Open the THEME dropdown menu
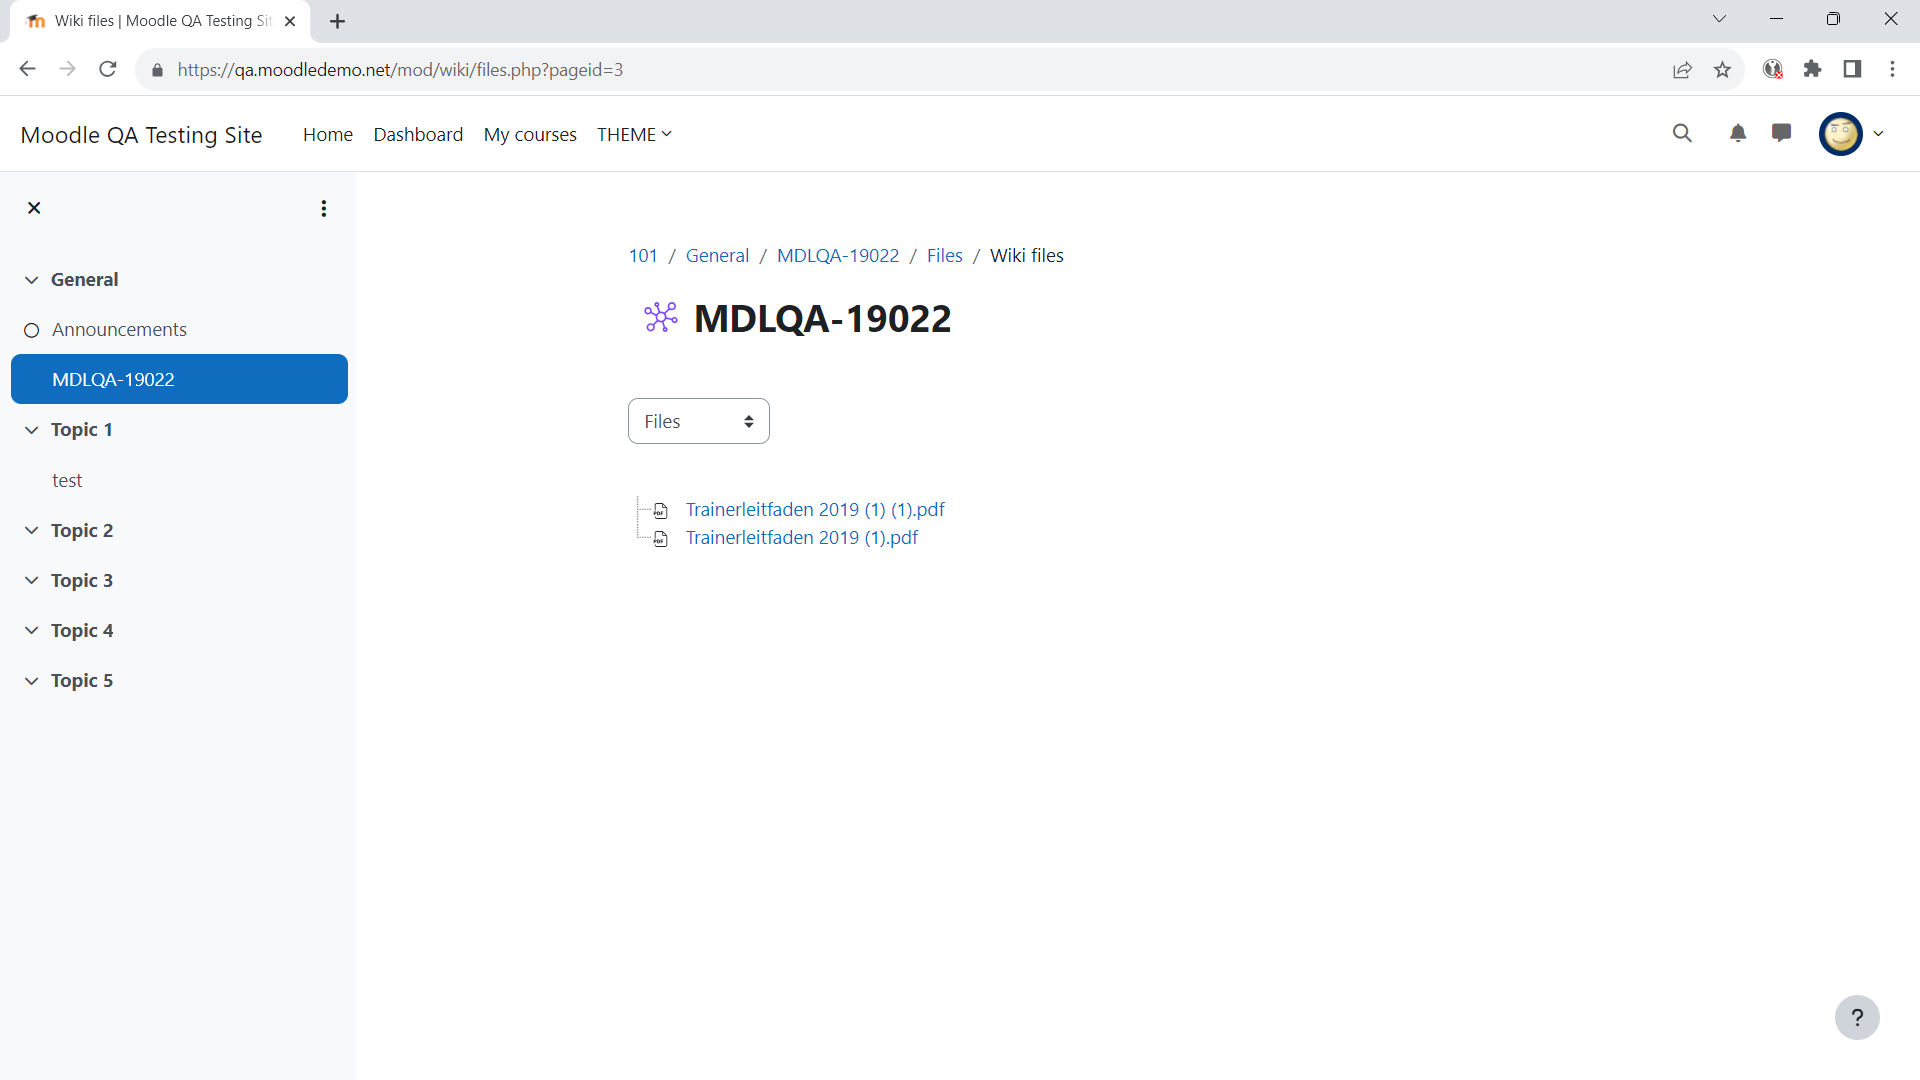The width and height of the screenshot is (1920, 1080). [635, 134]
